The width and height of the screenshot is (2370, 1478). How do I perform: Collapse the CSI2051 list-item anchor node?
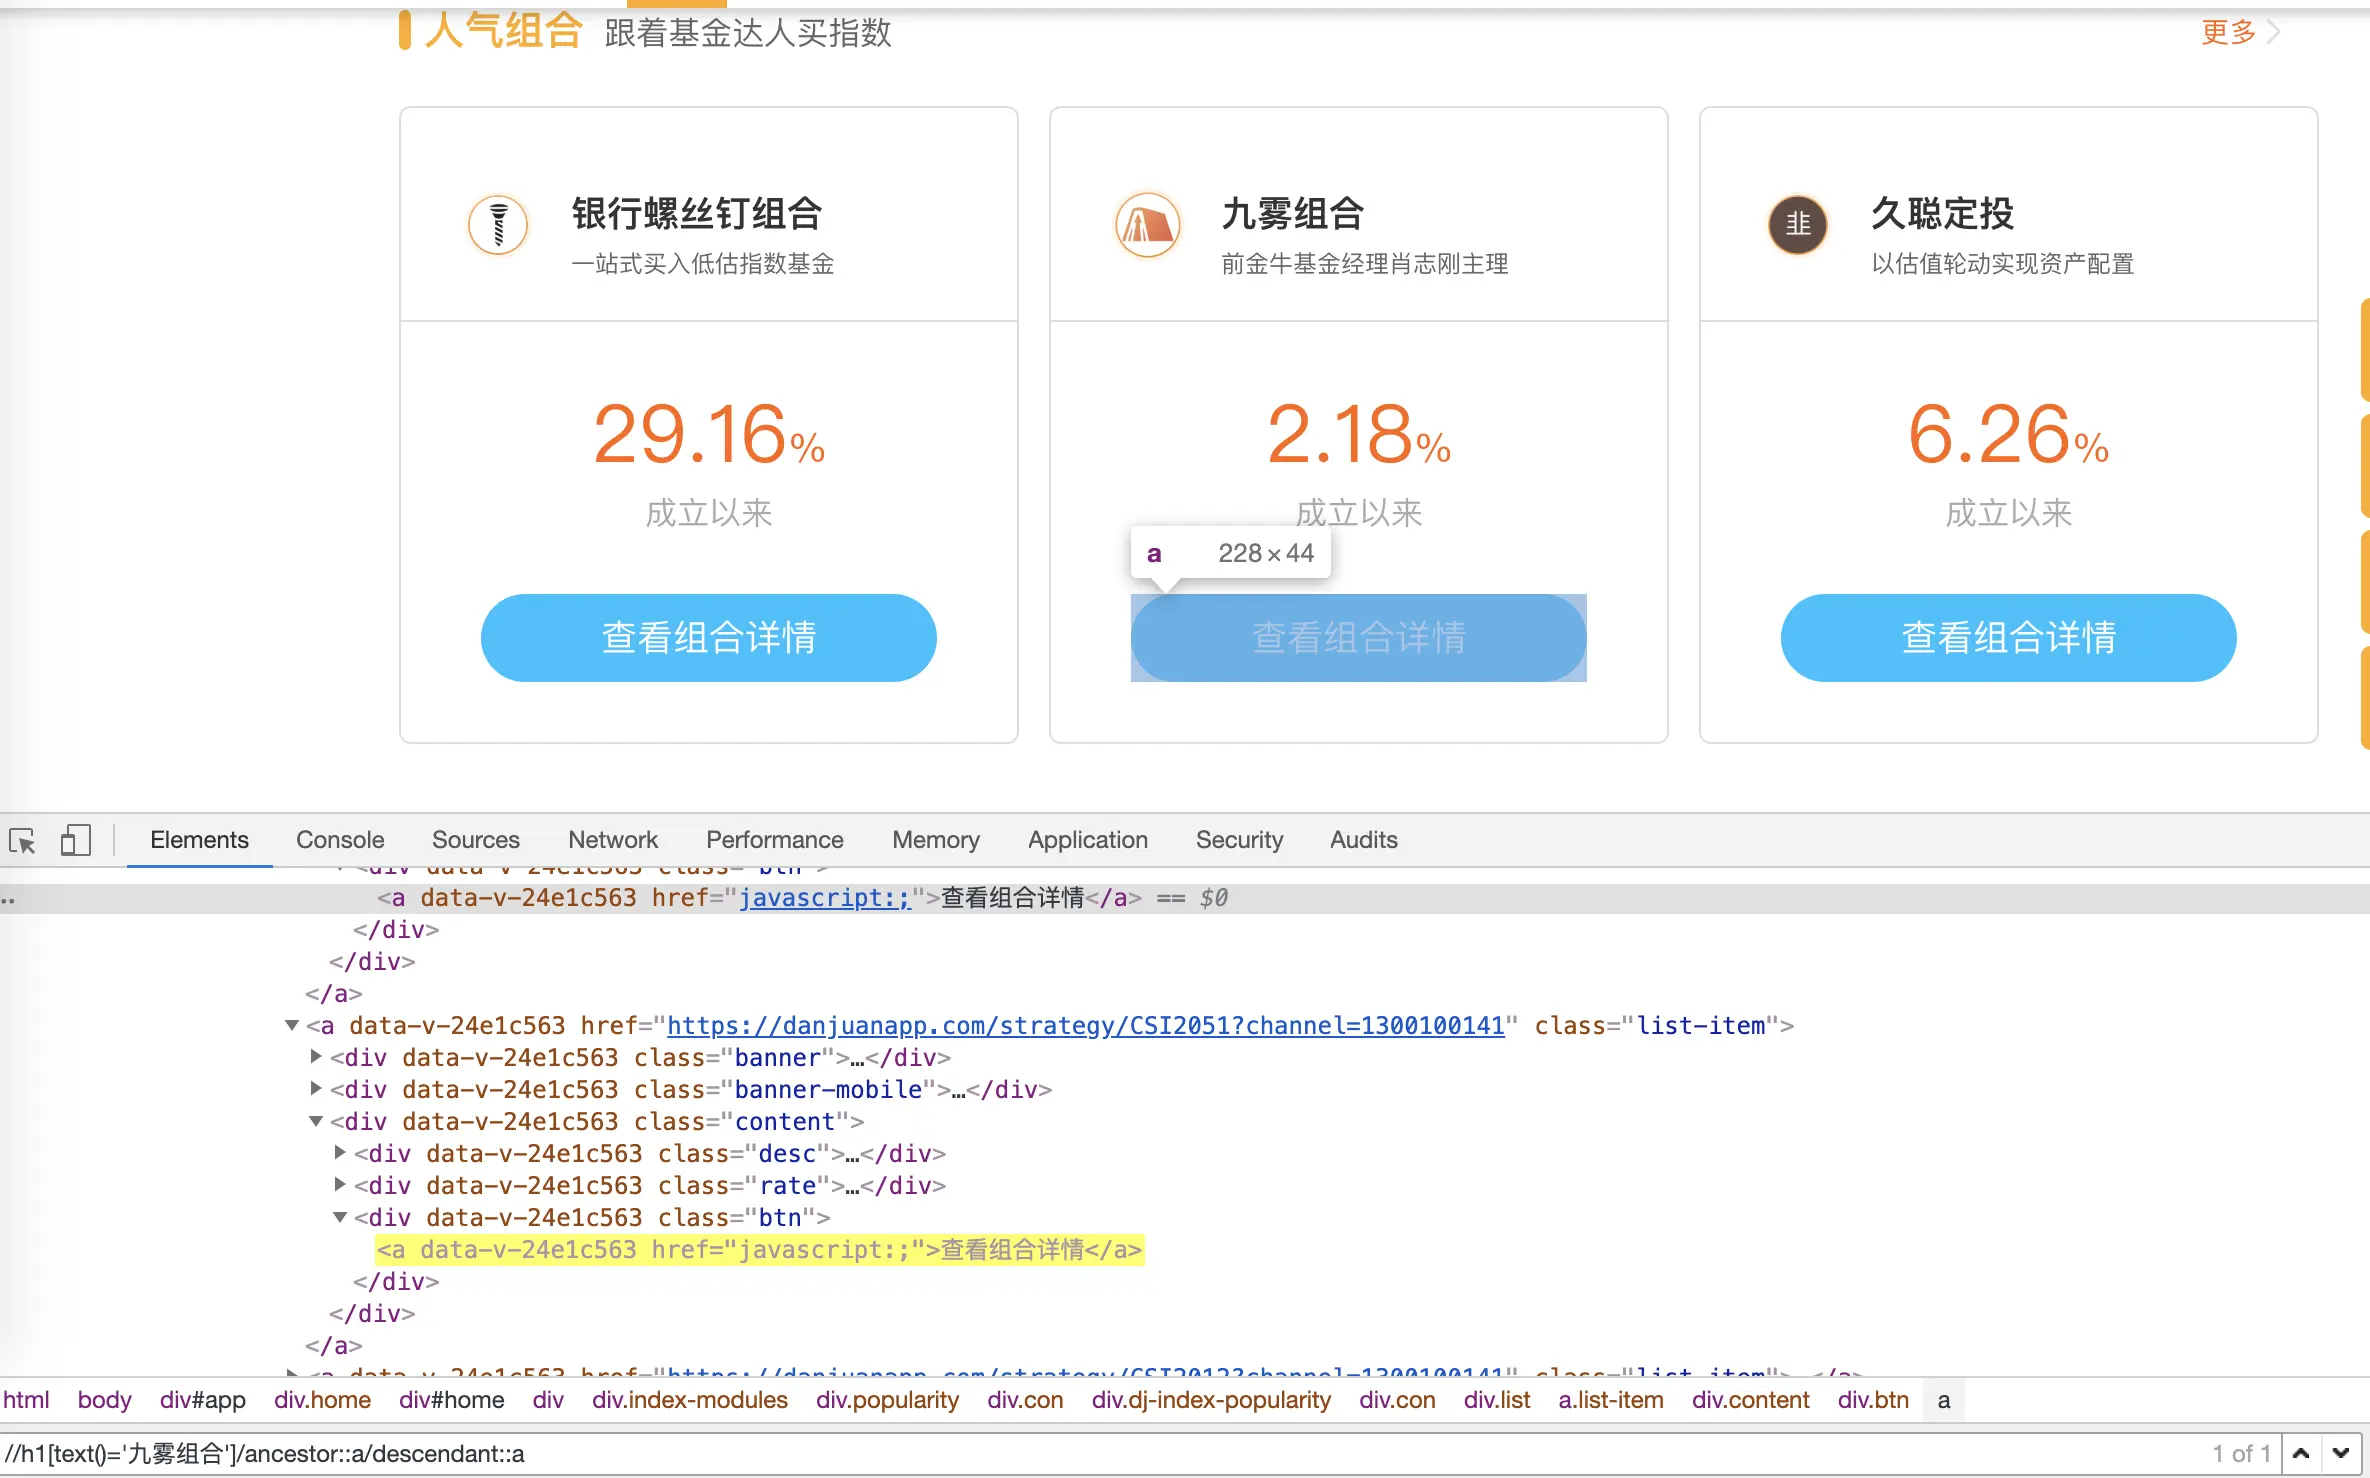pos(292,1025)
